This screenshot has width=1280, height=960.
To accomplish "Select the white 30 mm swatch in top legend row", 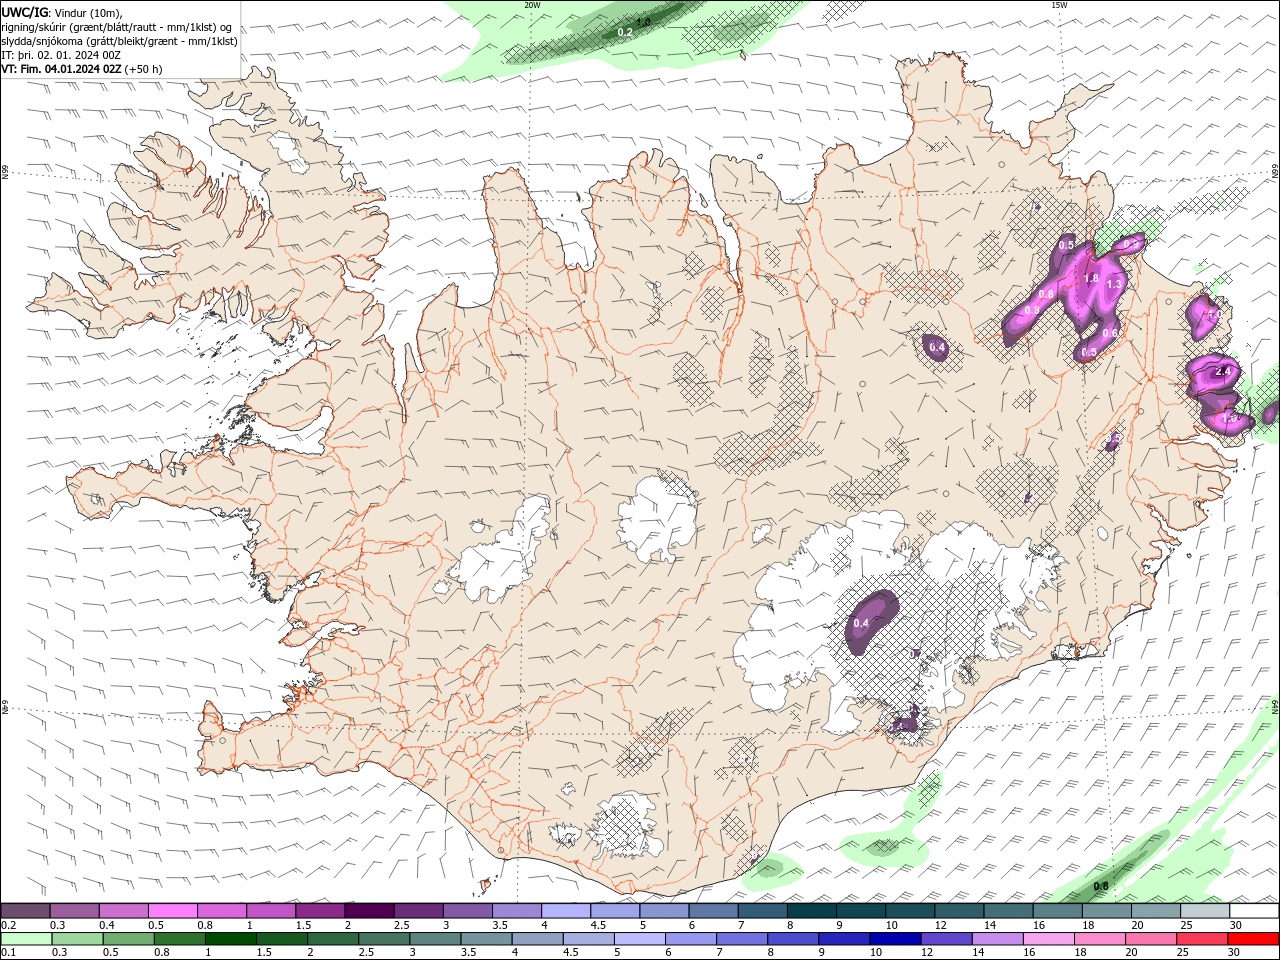I will click(1254, 911).
